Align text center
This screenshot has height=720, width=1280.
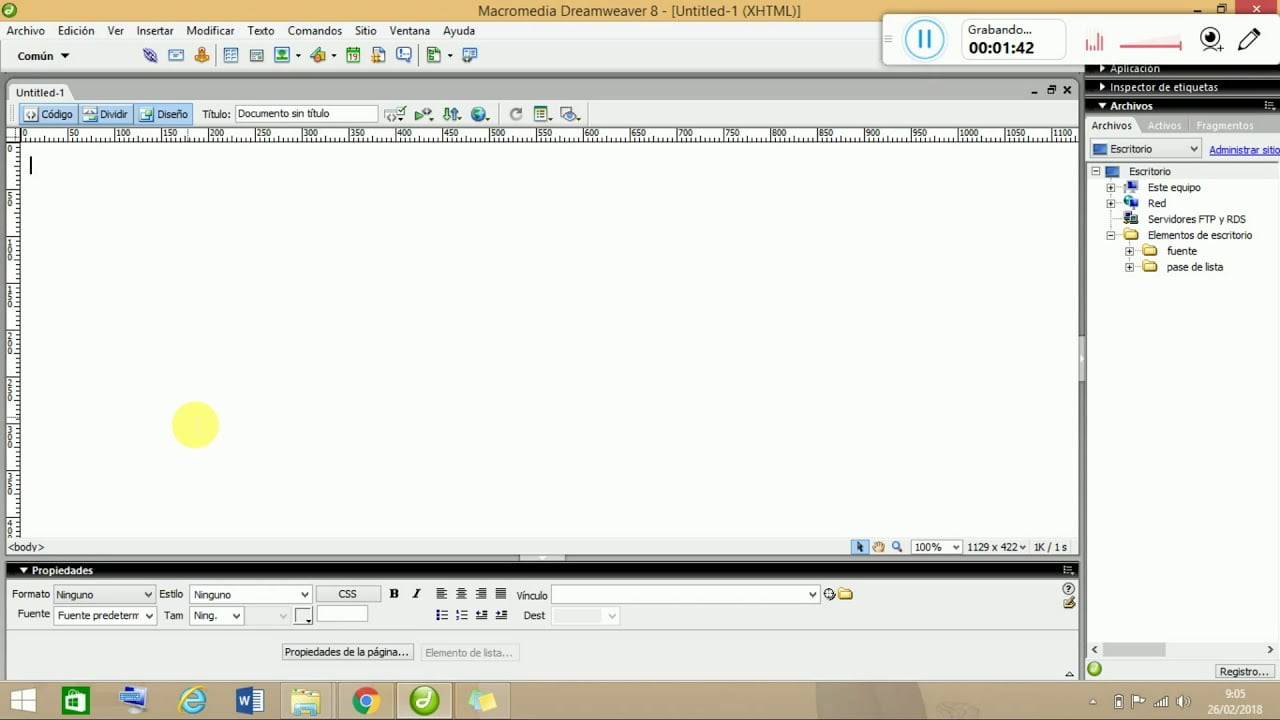pyautogui.click(x=461, y=594)
